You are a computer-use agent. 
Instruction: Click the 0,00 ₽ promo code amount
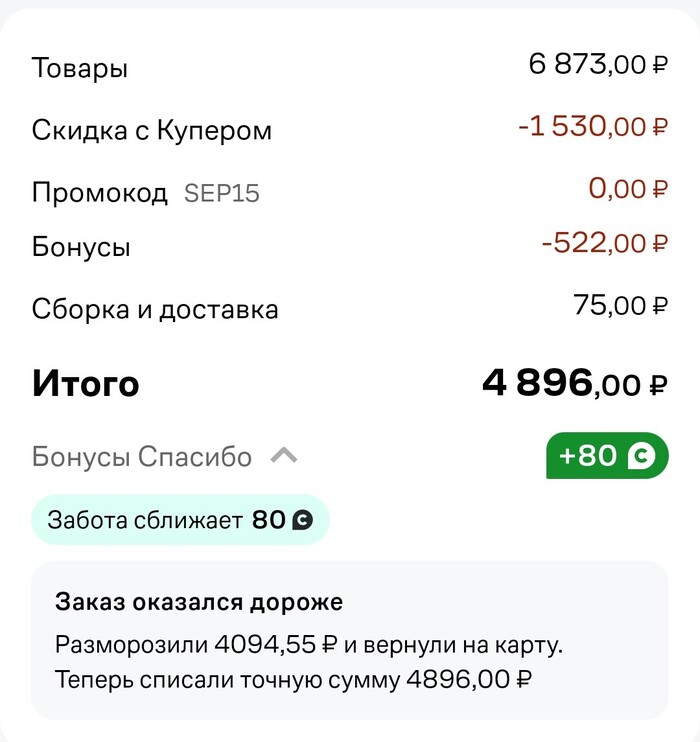point(628,188)
